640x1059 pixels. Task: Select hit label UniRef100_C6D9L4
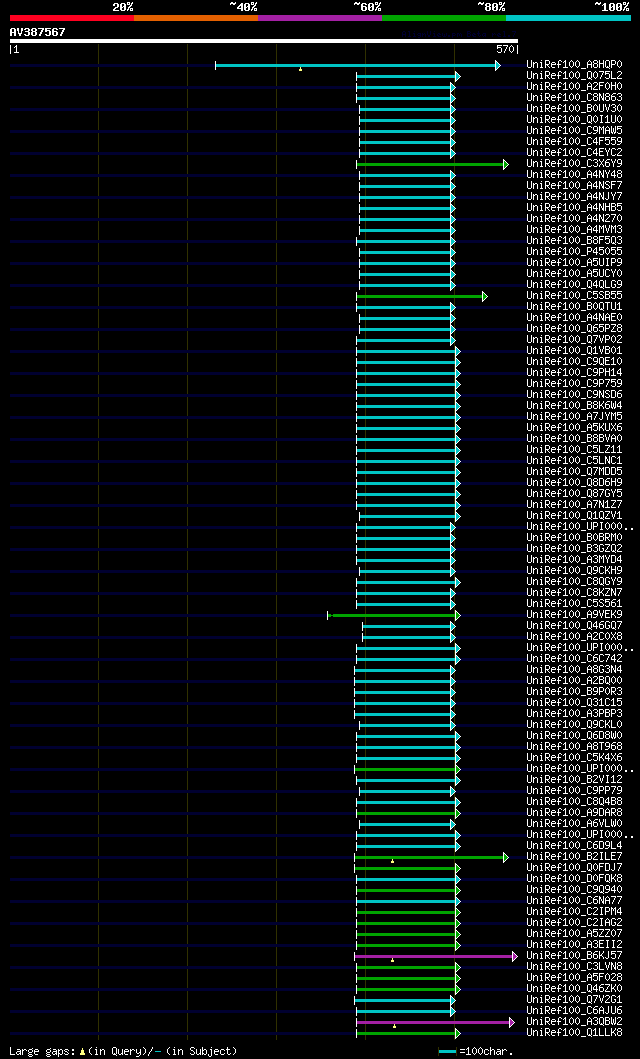(x=575, y=845)
